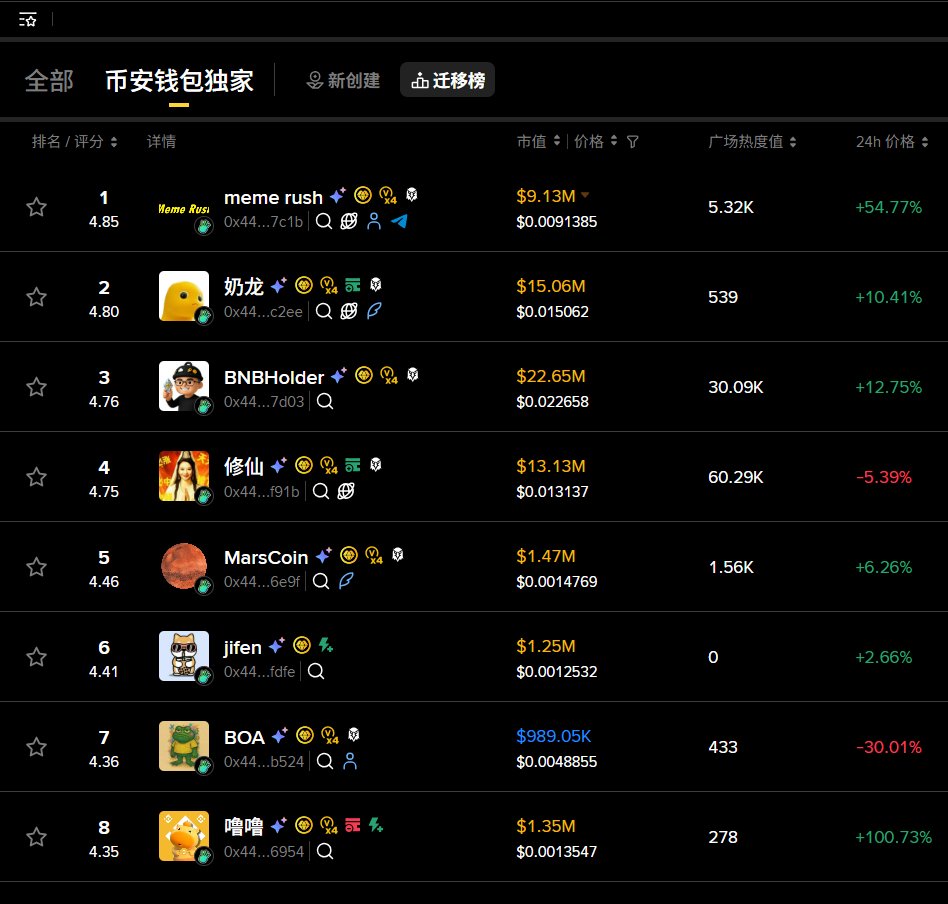Star meme rush as a favorite

coord(37,207)
